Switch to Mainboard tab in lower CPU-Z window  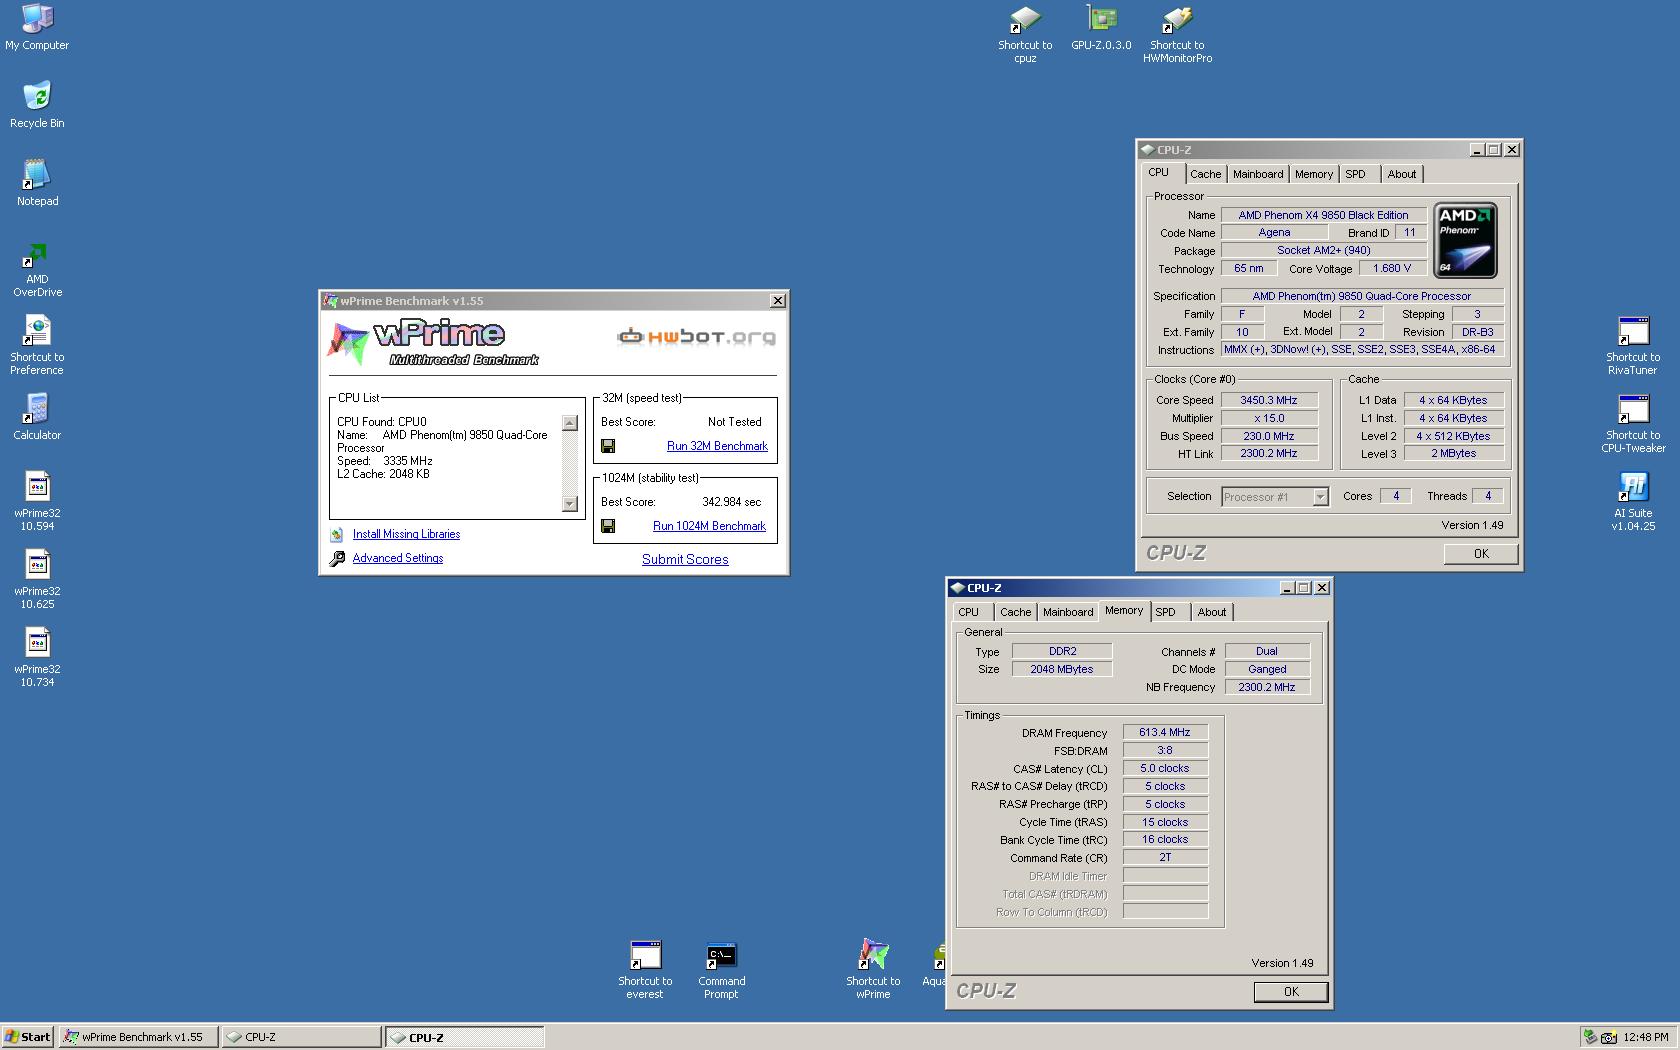[1067, 612]
